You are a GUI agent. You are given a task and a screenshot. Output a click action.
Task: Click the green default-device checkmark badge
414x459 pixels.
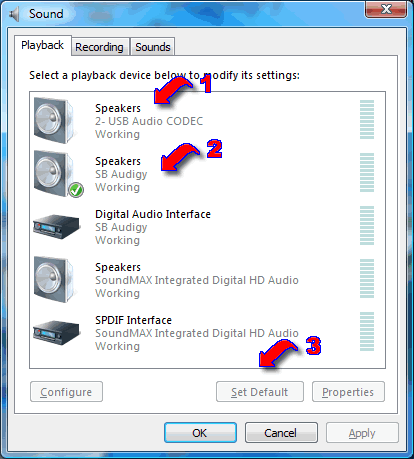coord(76,190)
